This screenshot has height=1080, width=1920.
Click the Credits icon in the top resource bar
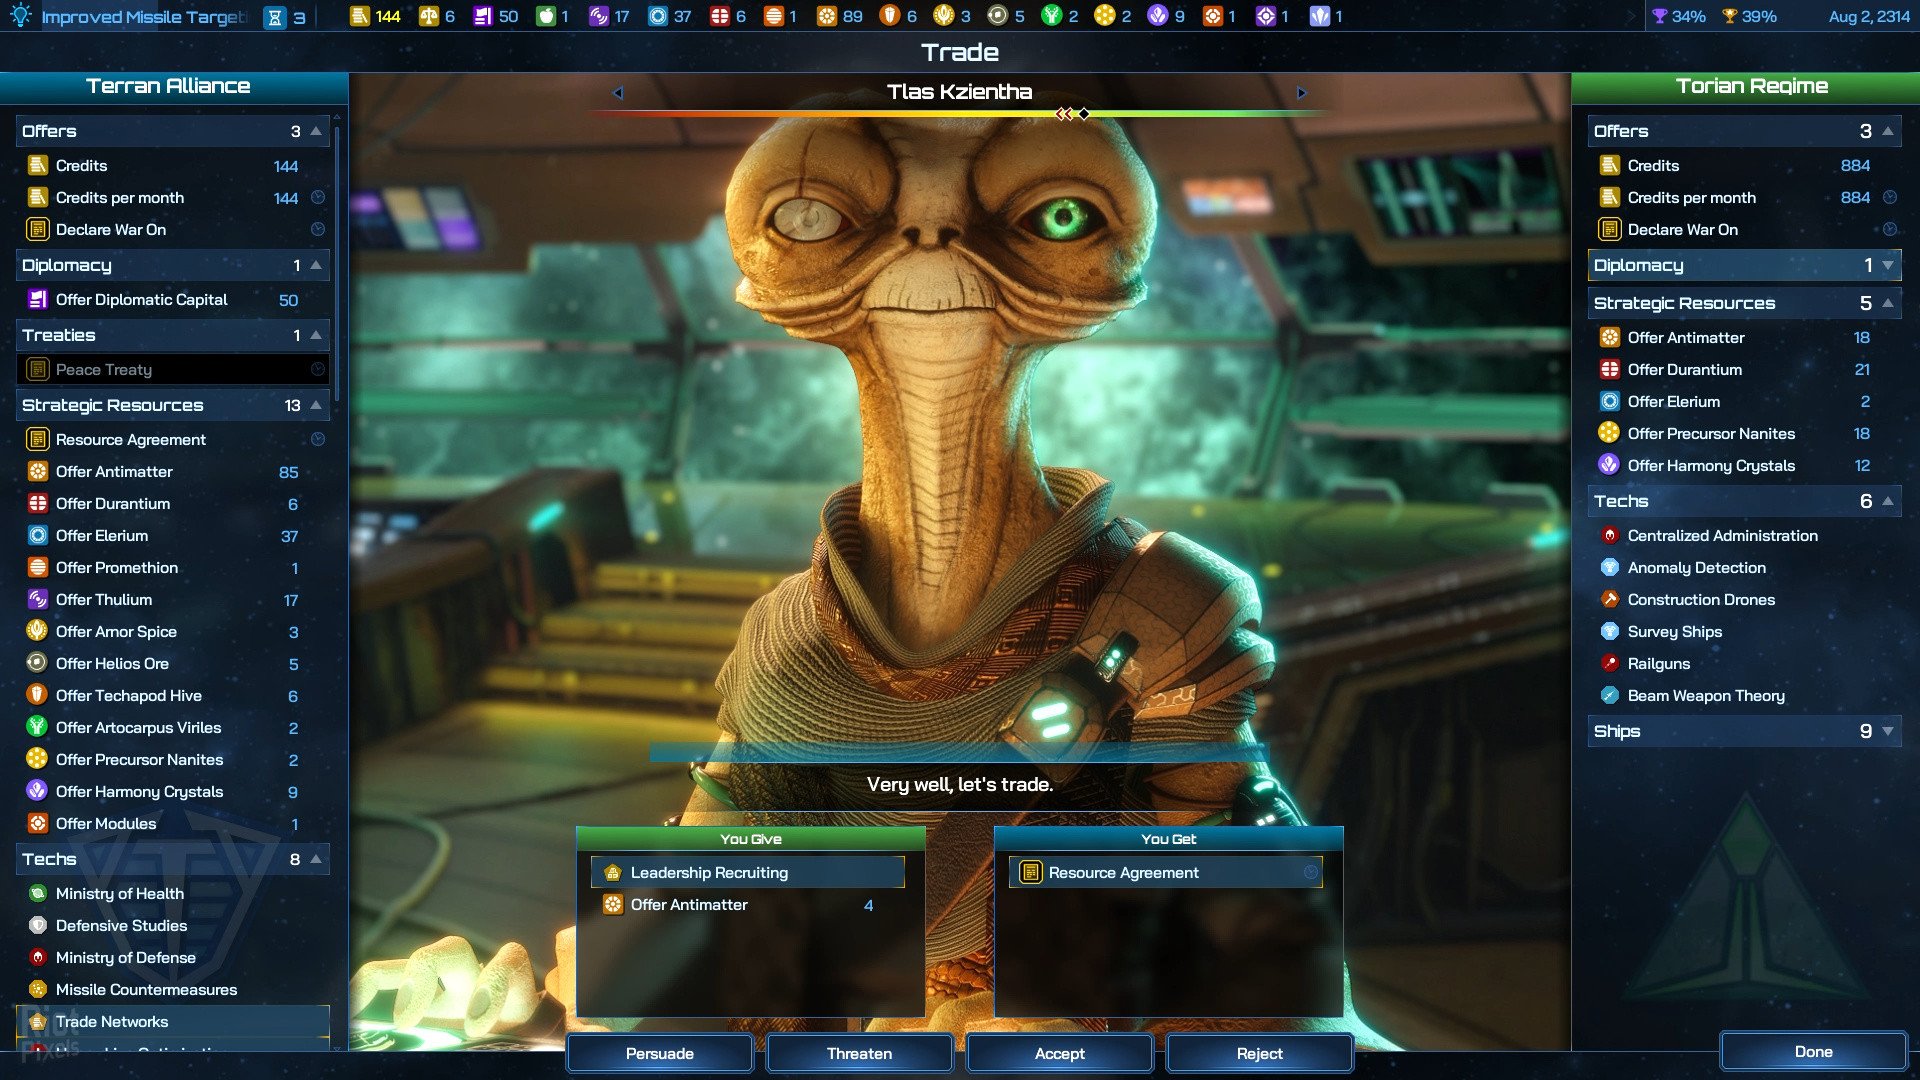[x=360, y=15]
